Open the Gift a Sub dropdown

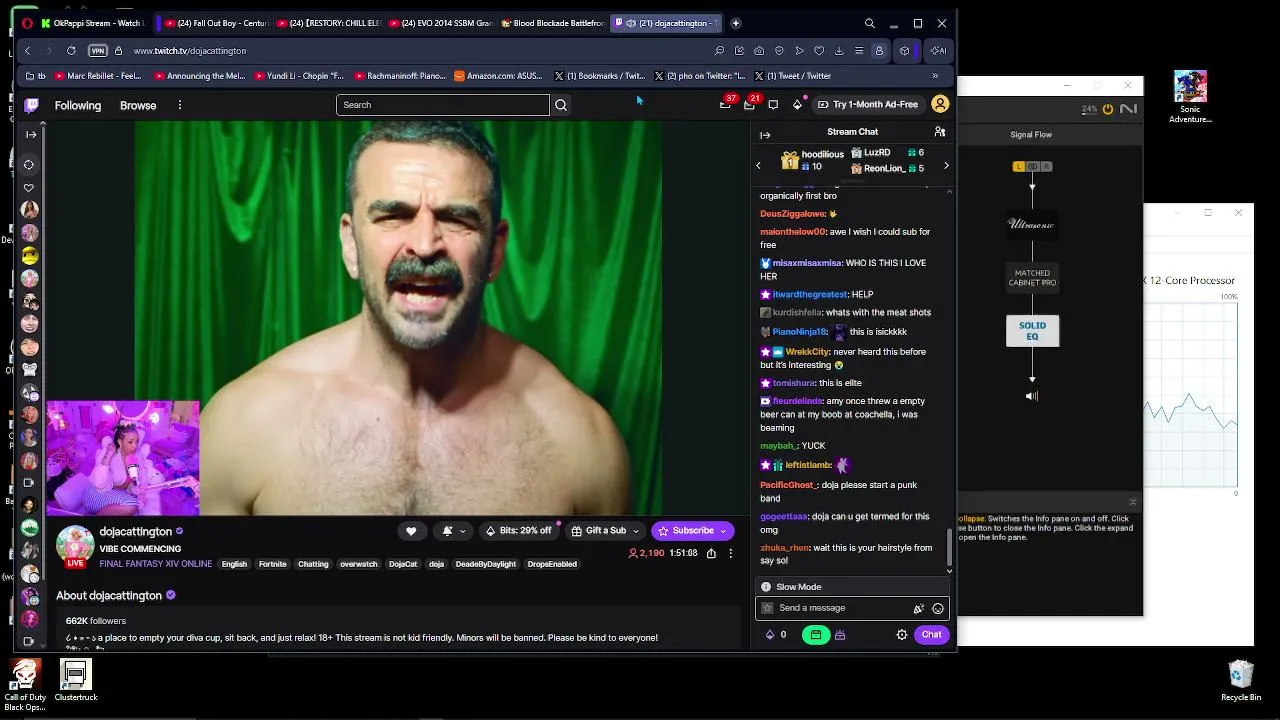(x=606, y=531)
